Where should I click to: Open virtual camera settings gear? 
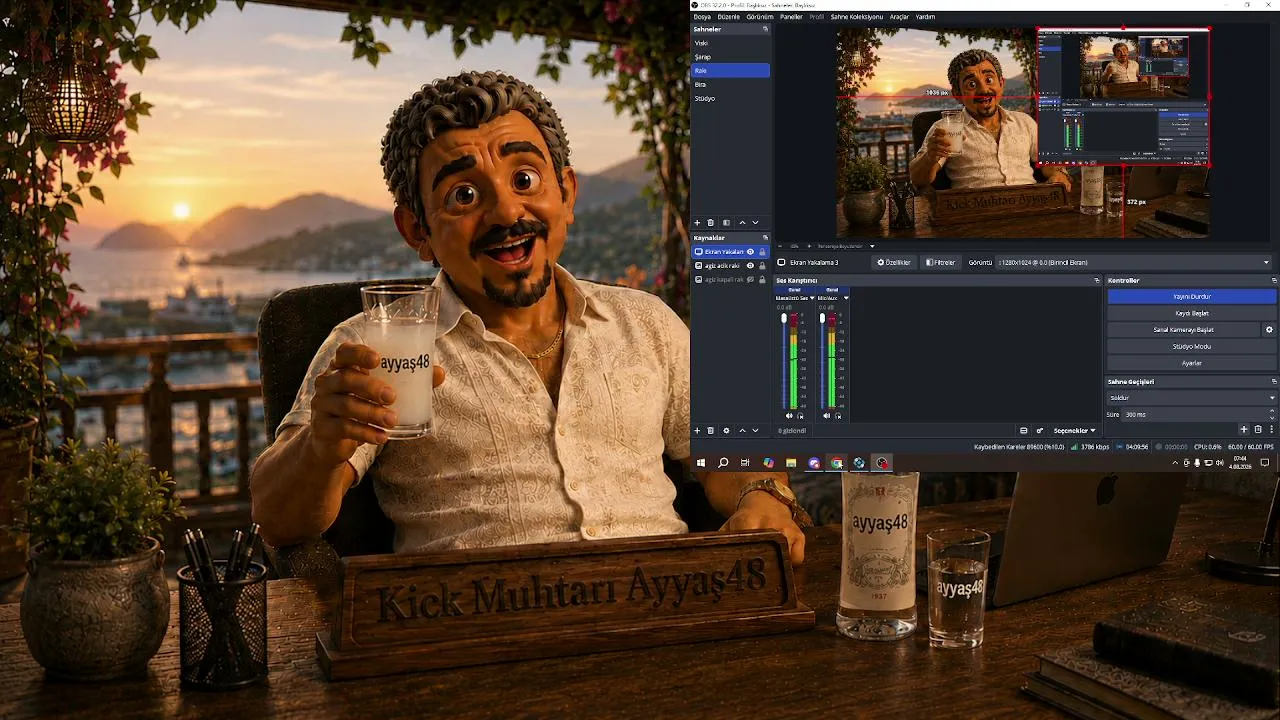click(x=1269, y=329)
